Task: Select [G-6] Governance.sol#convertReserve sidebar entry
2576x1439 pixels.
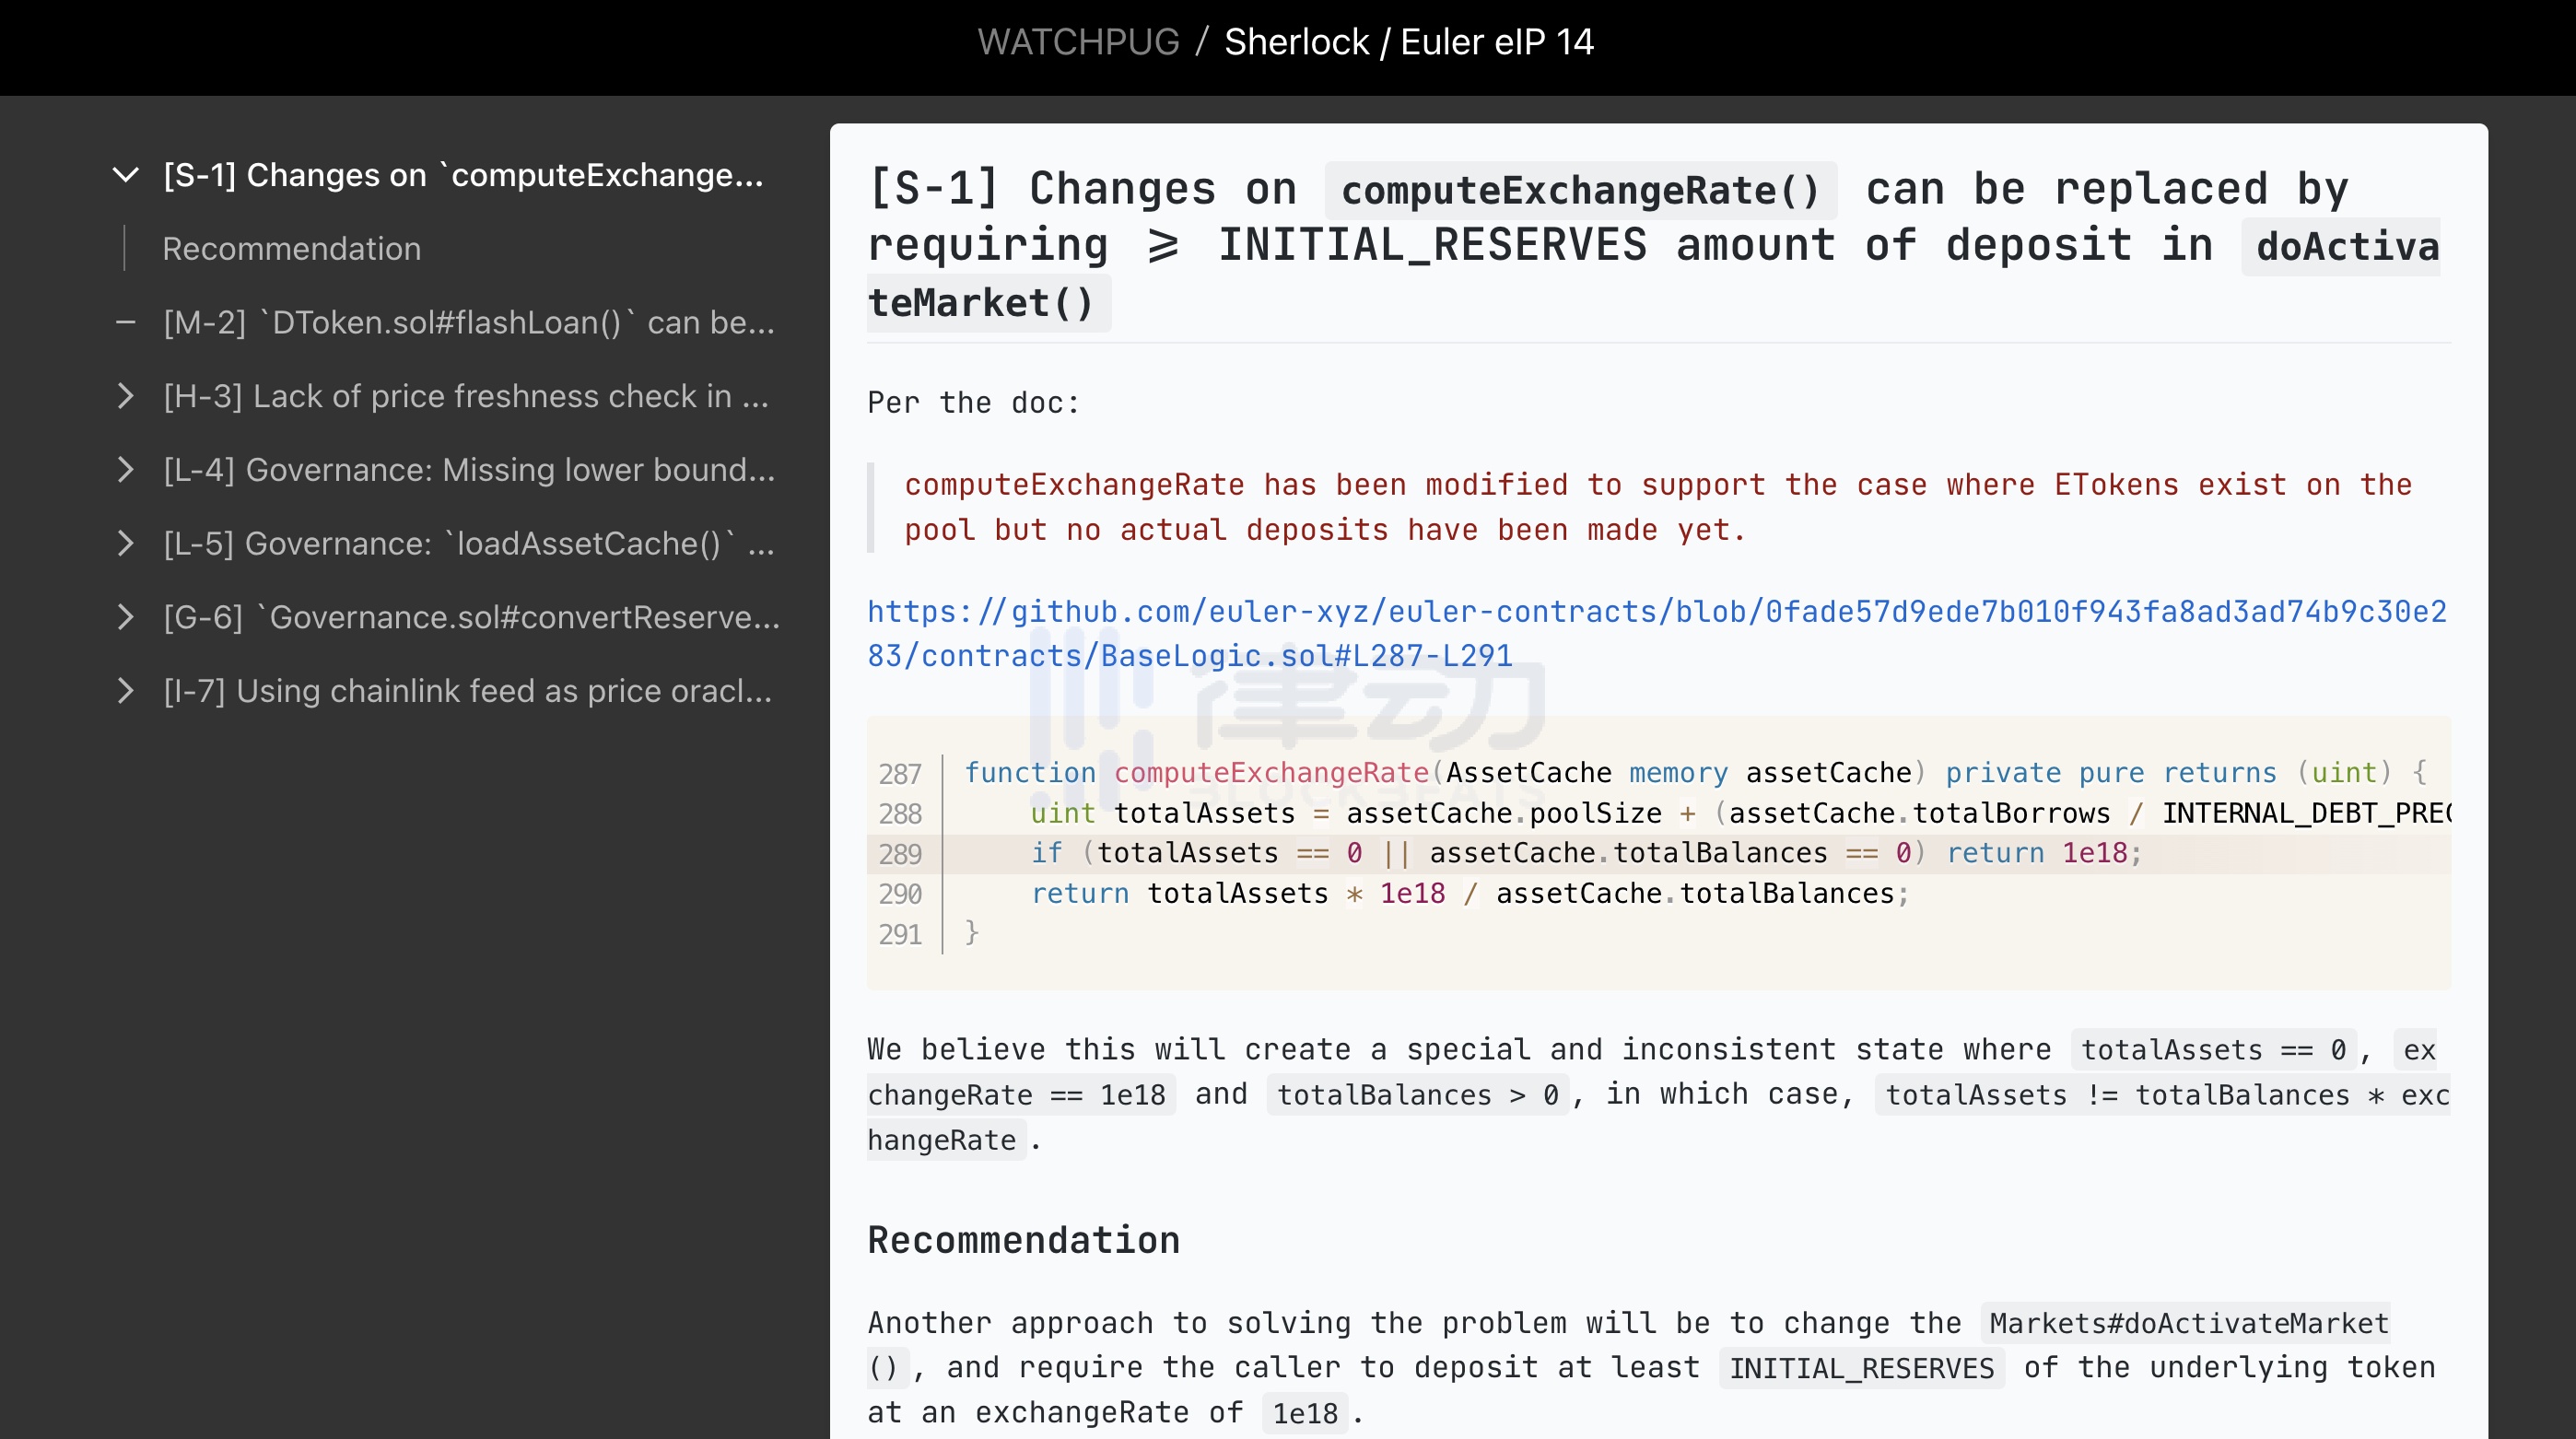Action: (x=471, y=617)
